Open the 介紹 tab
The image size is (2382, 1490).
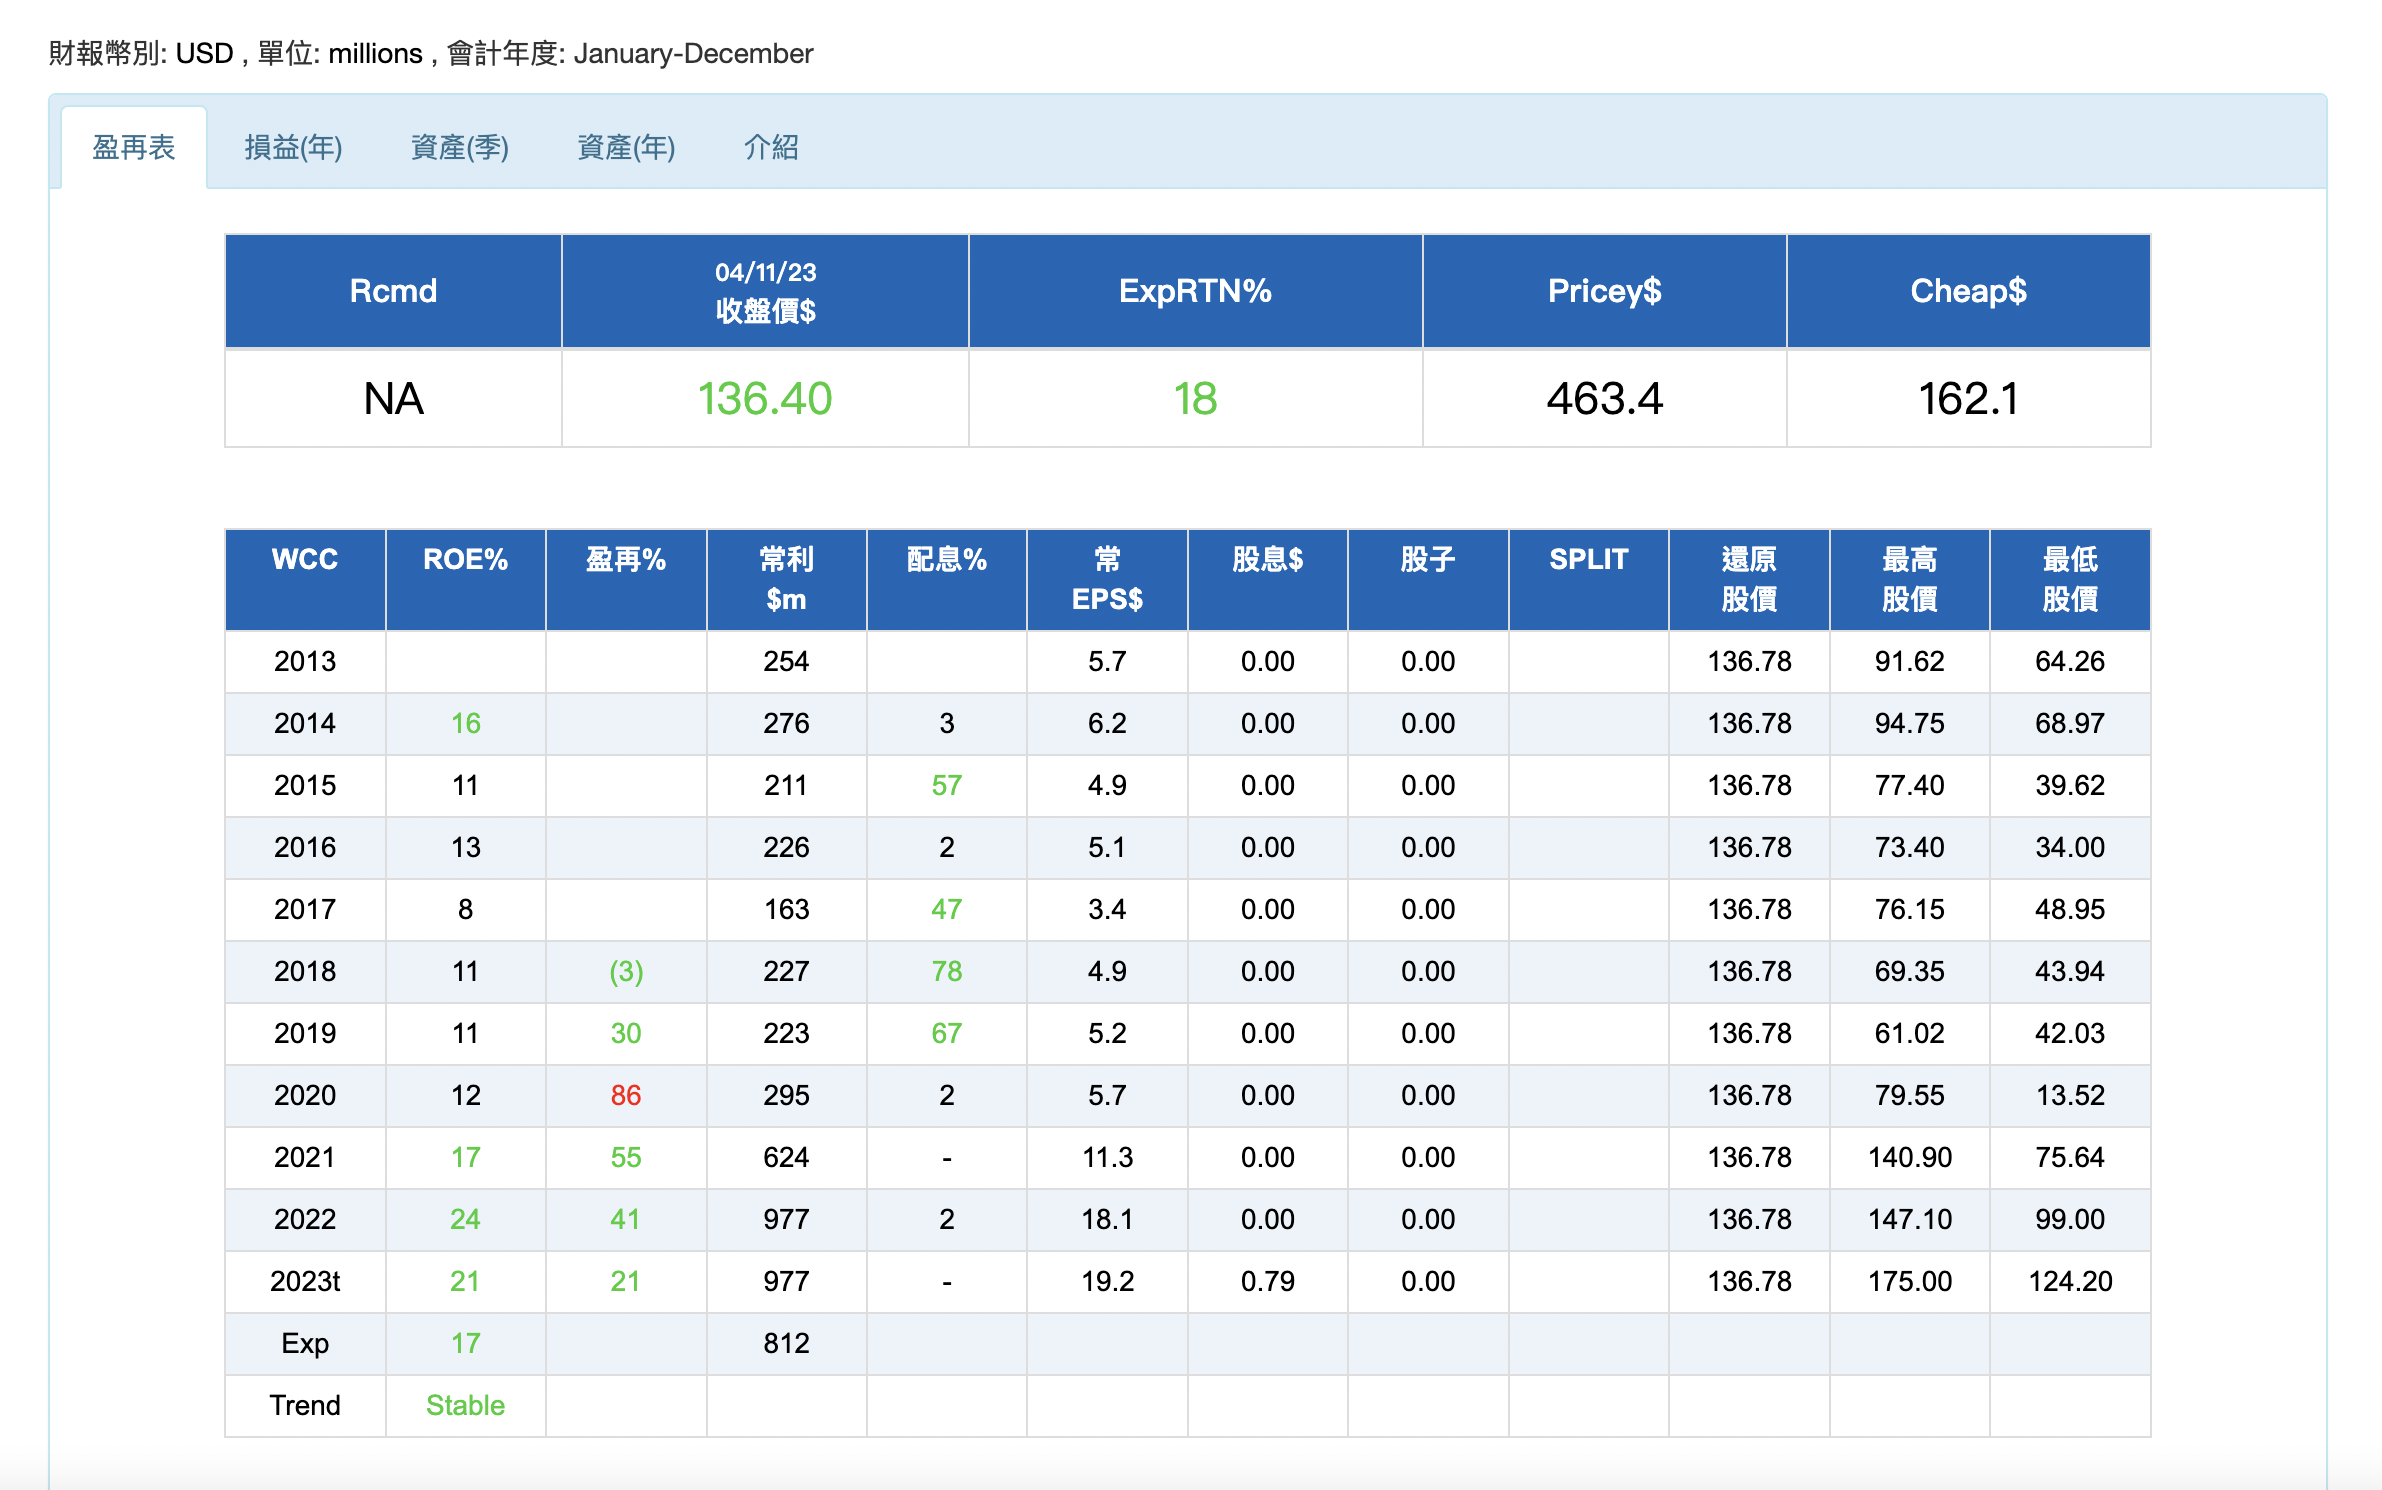(771, 148)
